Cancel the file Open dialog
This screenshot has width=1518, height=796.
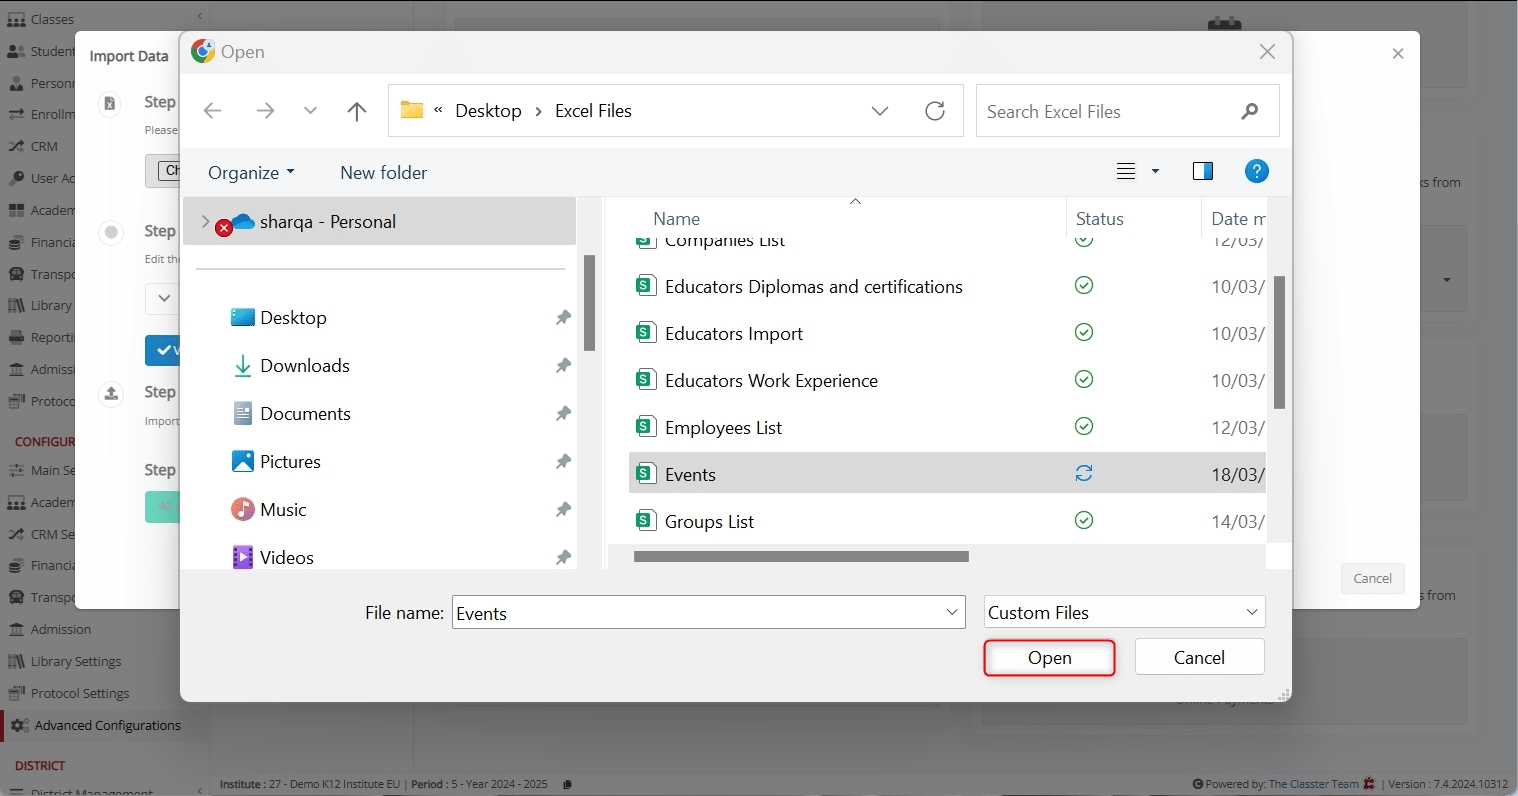tap(1199, 658)
